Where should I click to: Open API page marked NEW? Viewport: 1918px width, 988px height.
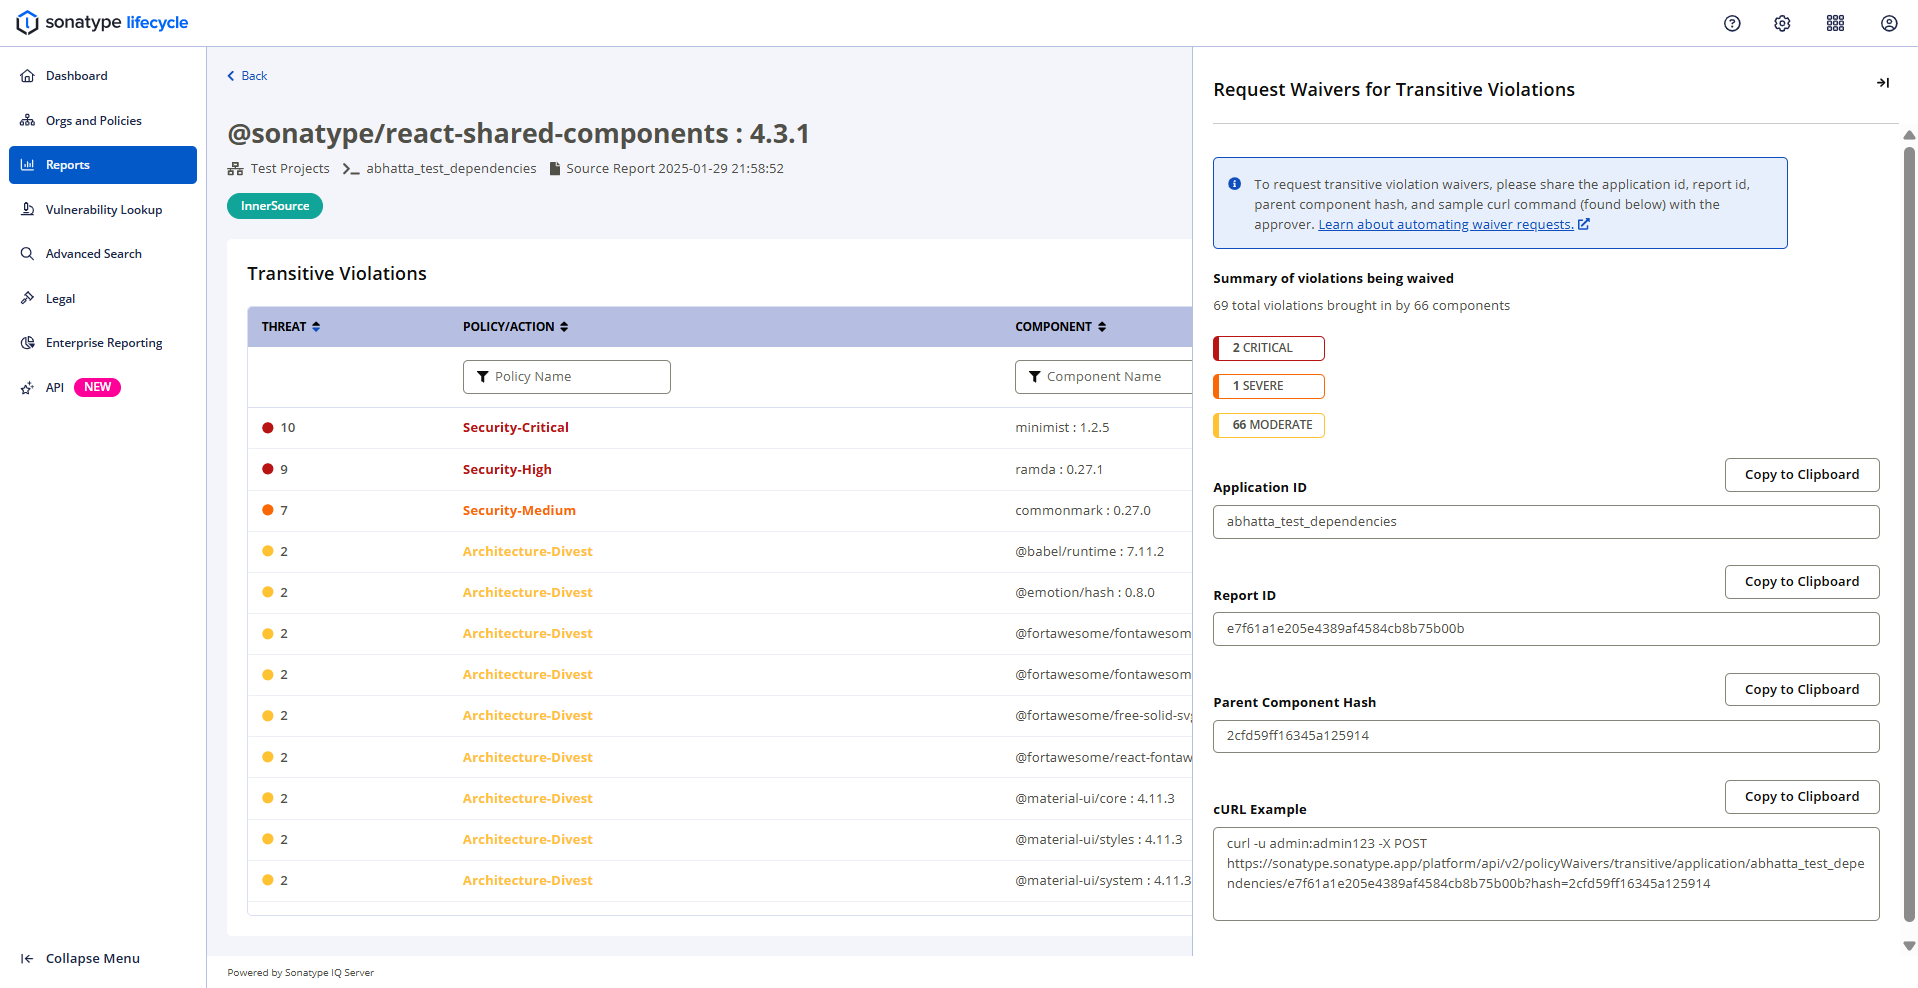(103, 387)
